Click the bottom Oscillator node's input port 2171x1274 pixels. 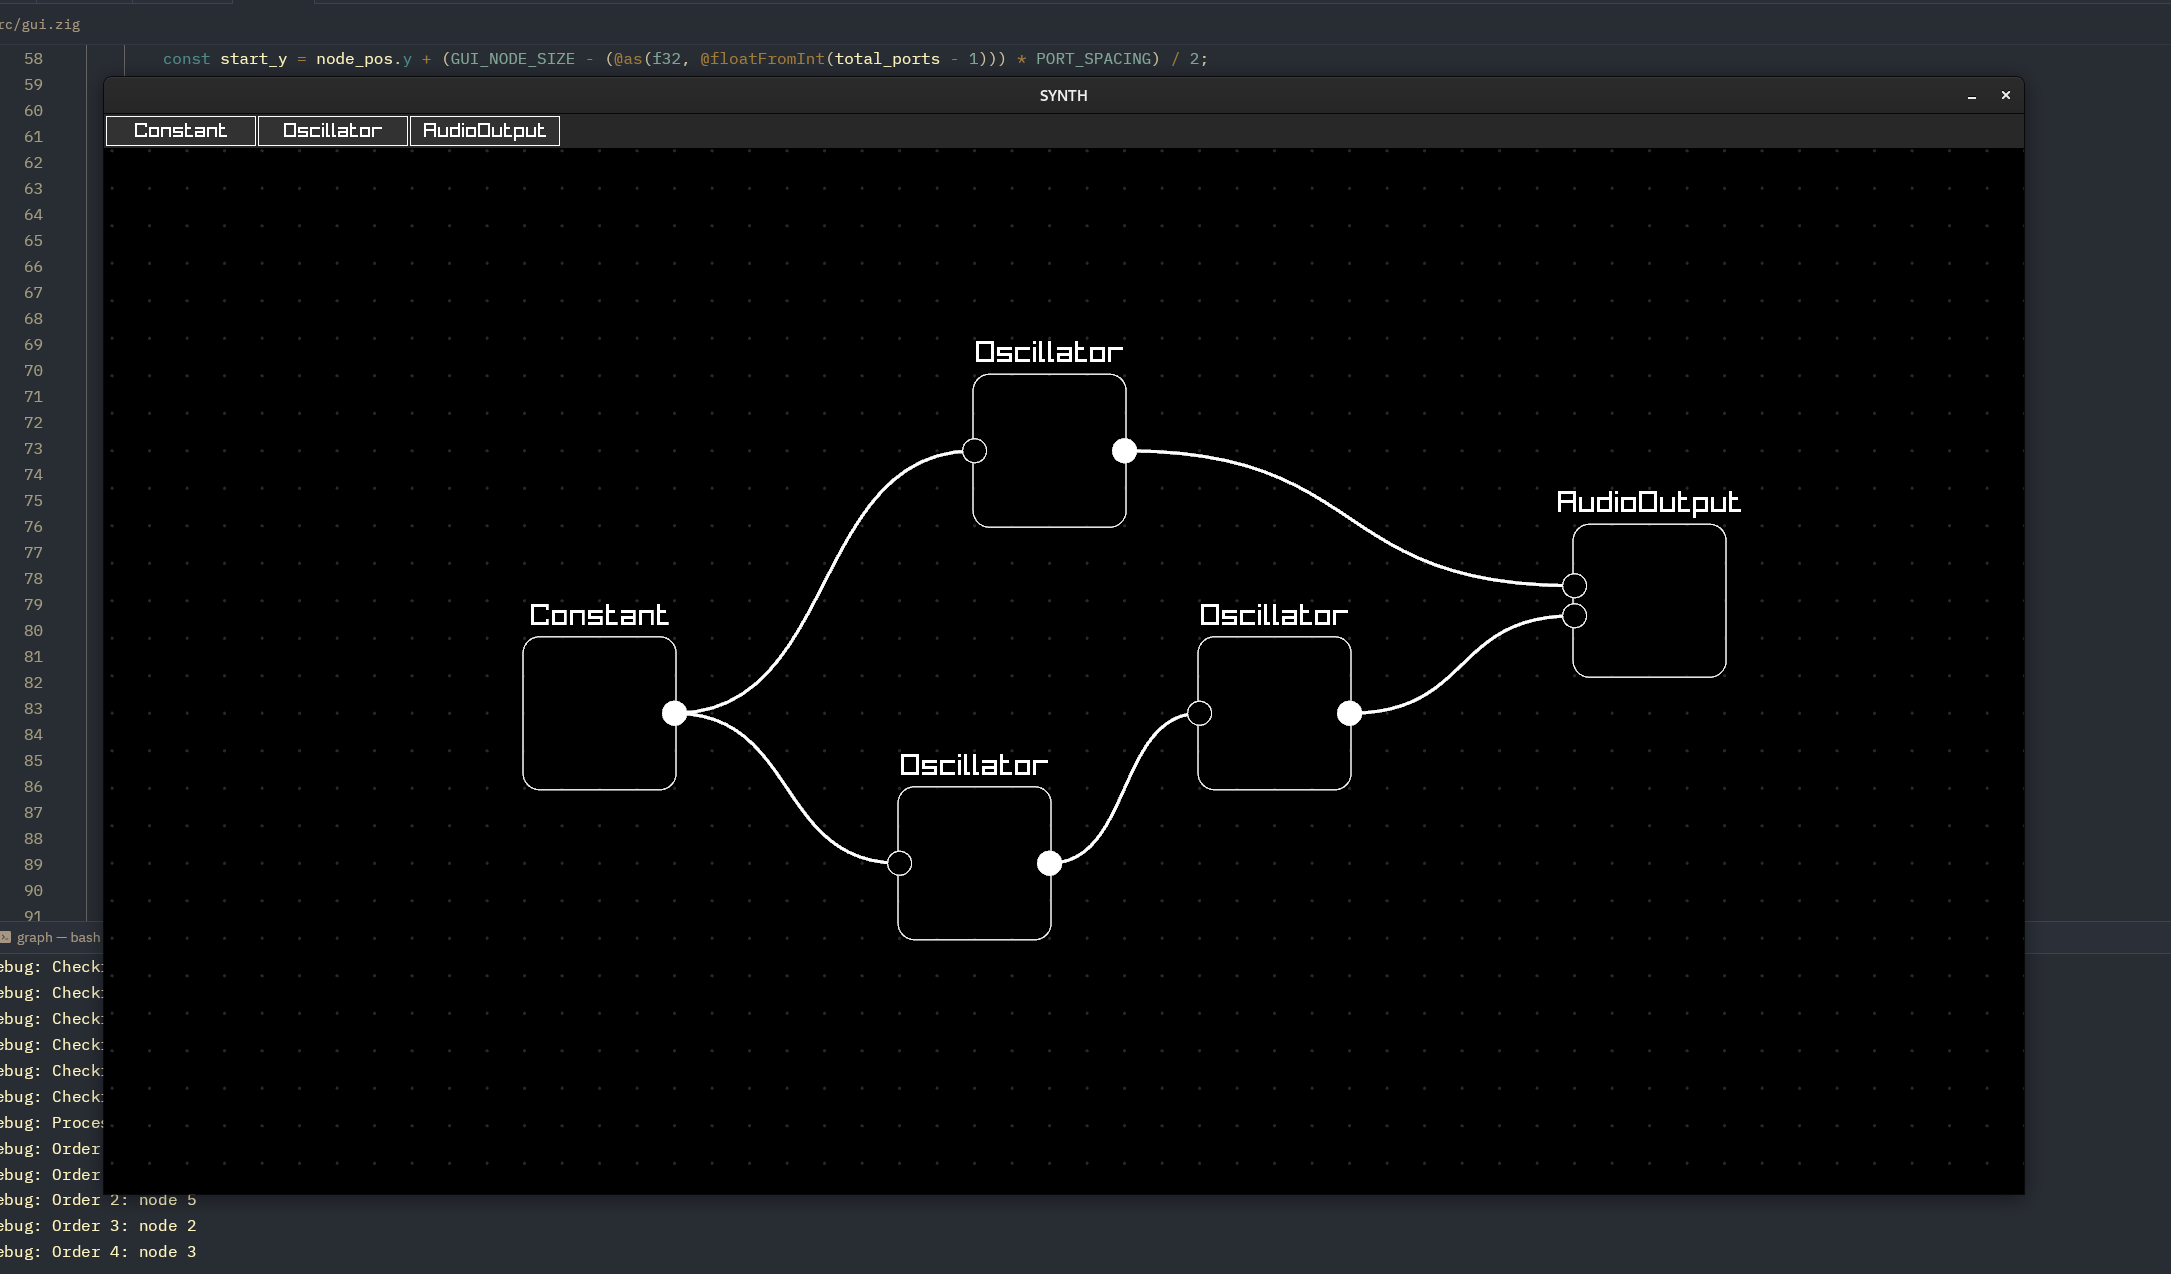900,863
